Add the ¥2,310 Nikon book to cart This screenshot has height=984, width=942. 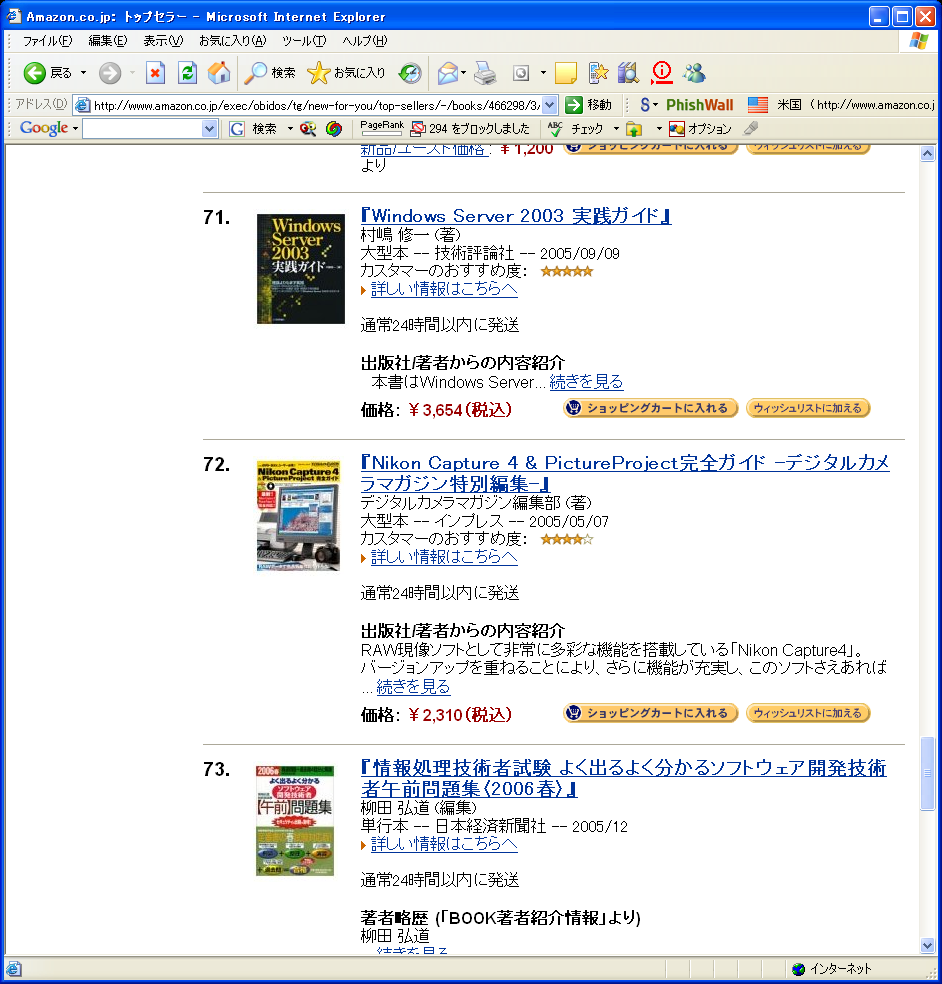(x=650, y=713)
